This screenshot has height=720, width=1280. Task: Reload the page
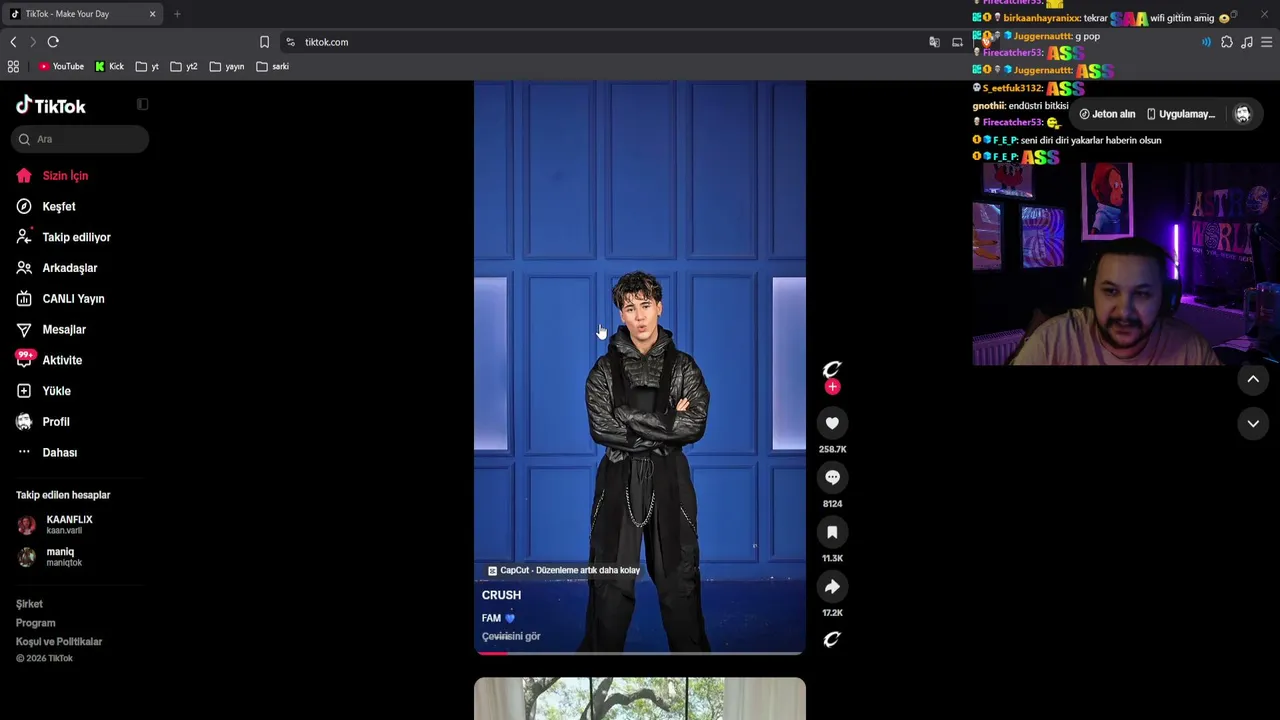[x=53, y=42]
